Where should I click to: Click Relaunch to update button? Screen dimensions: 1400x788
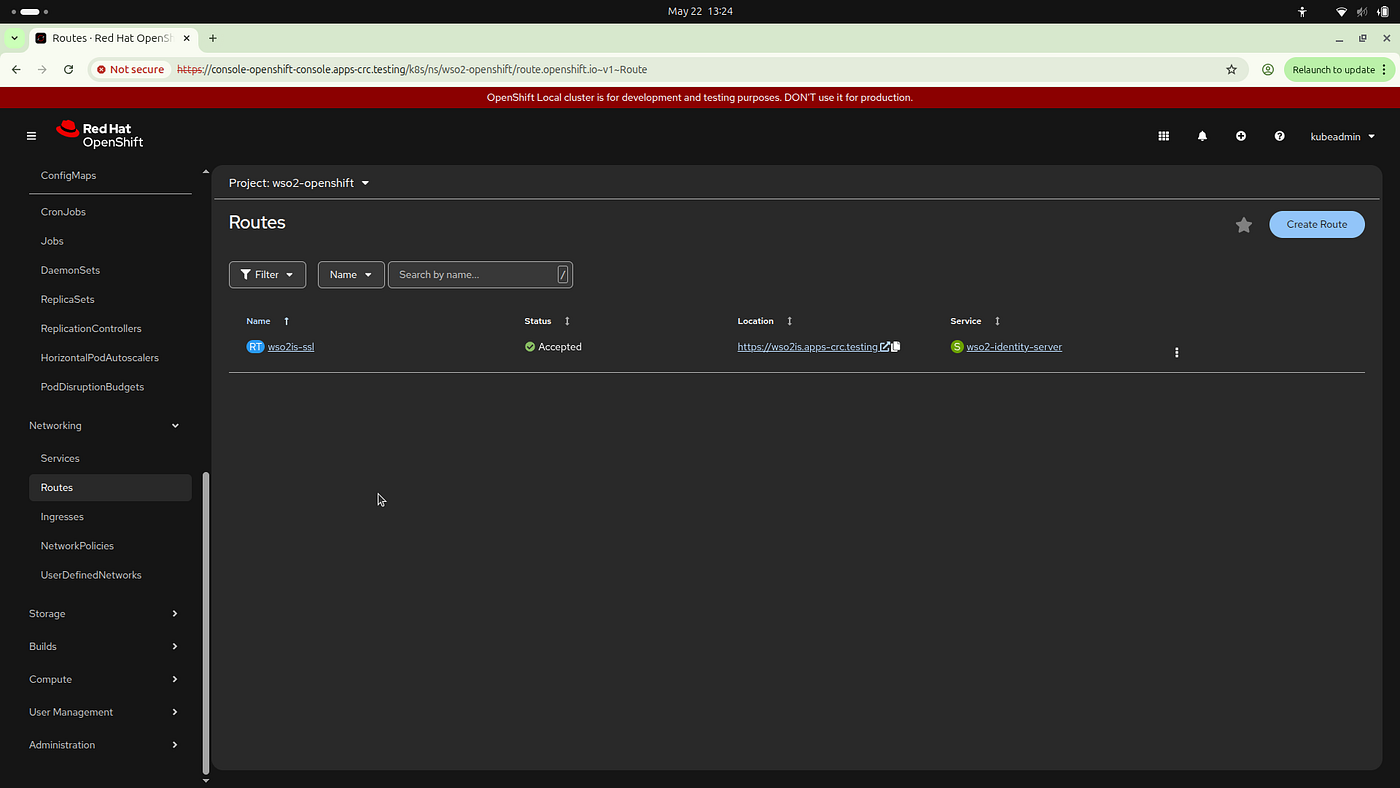(x=1338, y=70)
